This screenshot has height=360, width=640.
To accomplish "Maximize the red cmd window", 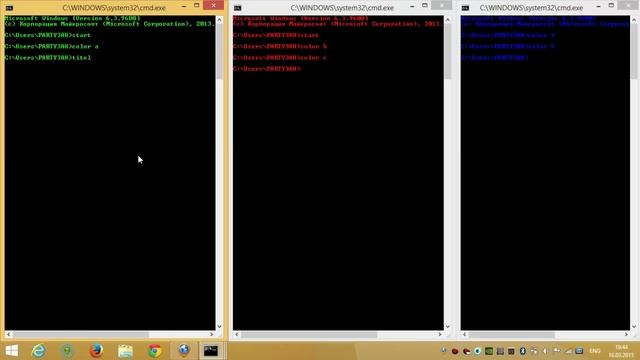I will 424,5.
